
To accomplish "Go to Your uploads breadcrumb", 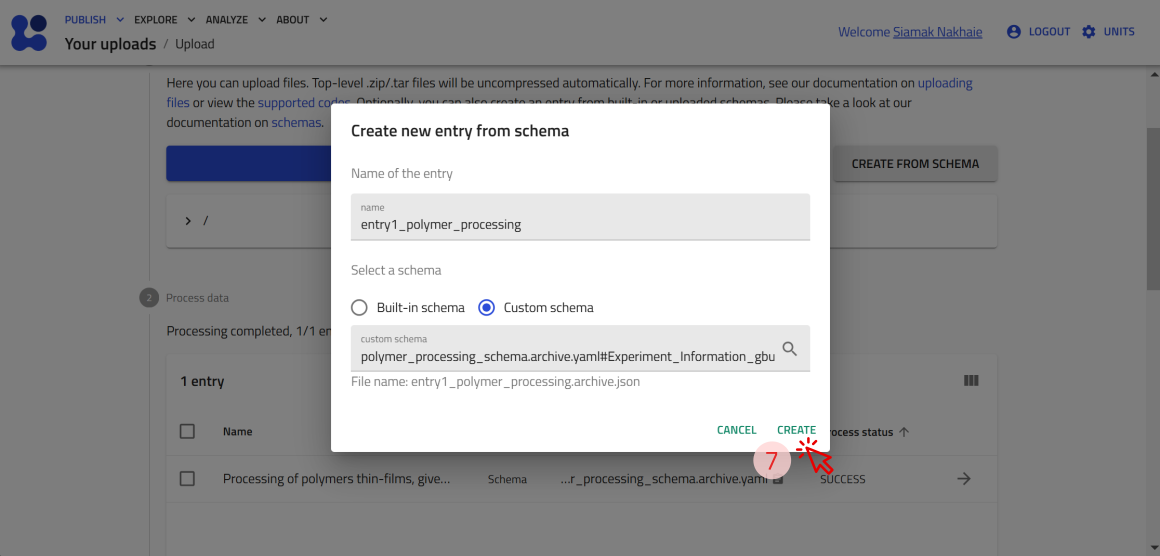I will [110, 44].
